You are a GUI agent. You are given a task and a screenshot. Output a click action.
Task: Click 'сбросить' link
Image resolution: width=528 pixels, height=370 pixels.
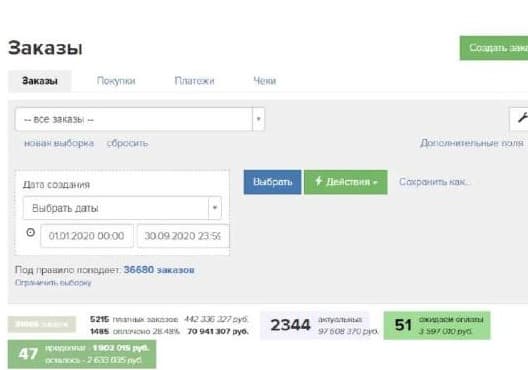point(127,143)
